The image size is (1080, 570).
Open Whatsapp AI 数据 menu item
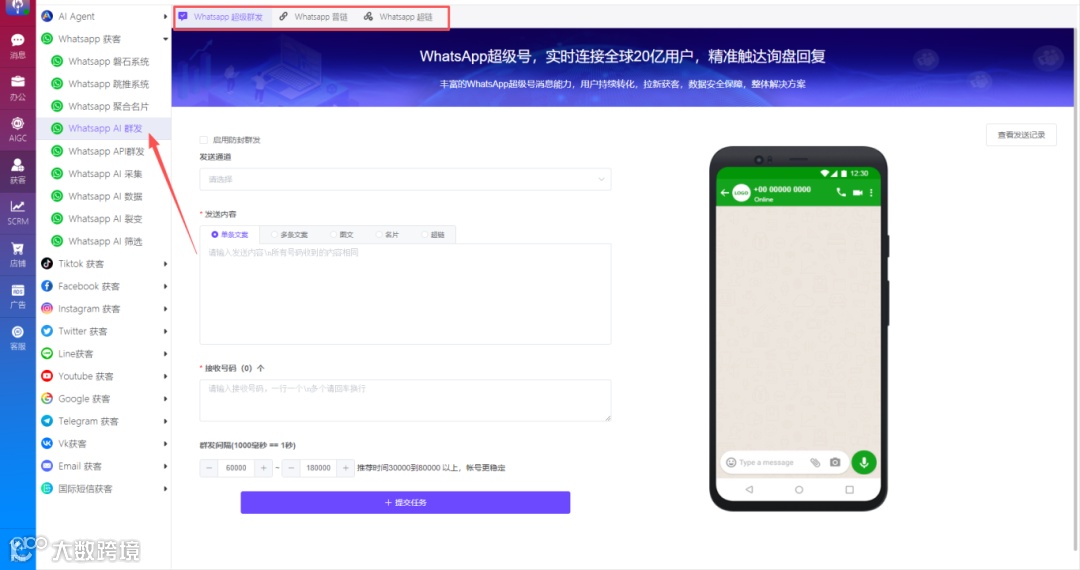coord(103,196)
